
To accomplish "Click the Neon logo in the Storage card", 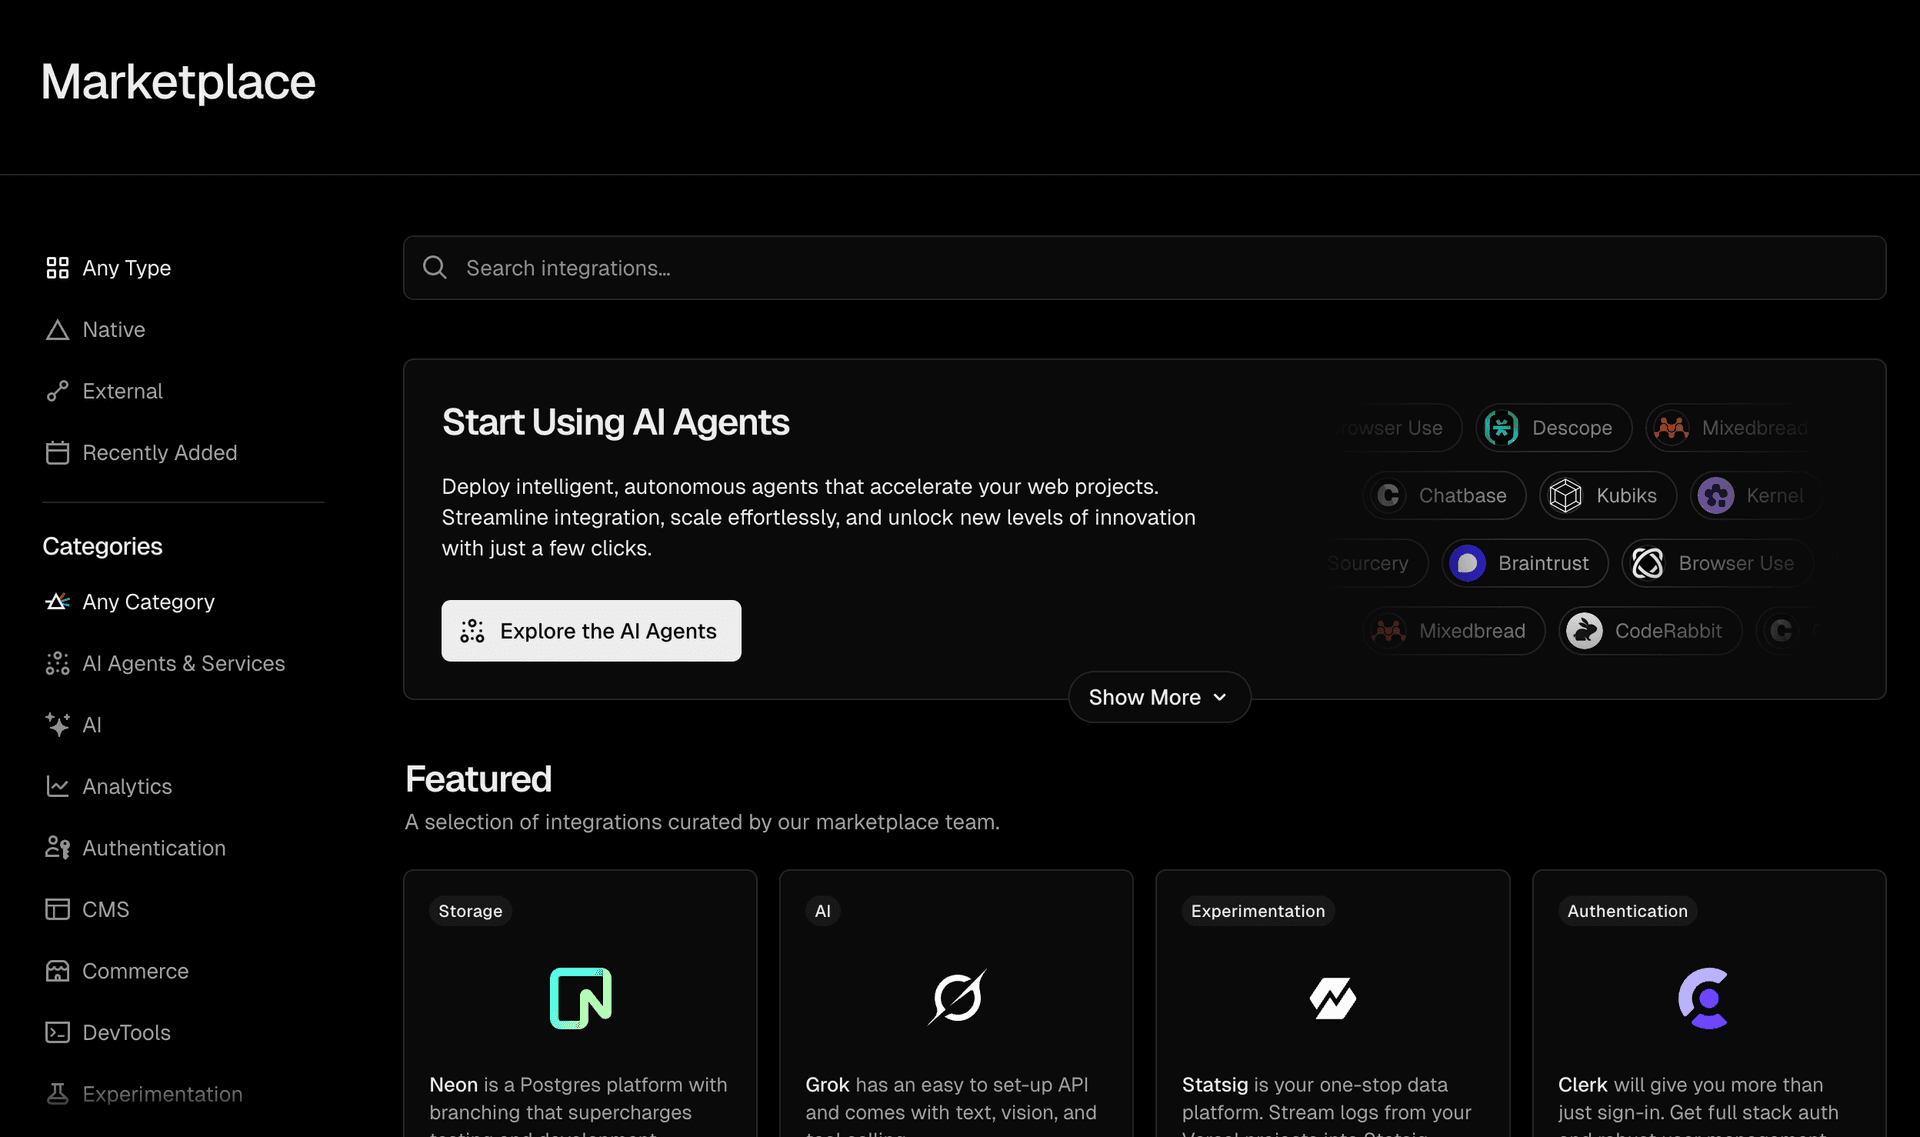I will point(580,996).
